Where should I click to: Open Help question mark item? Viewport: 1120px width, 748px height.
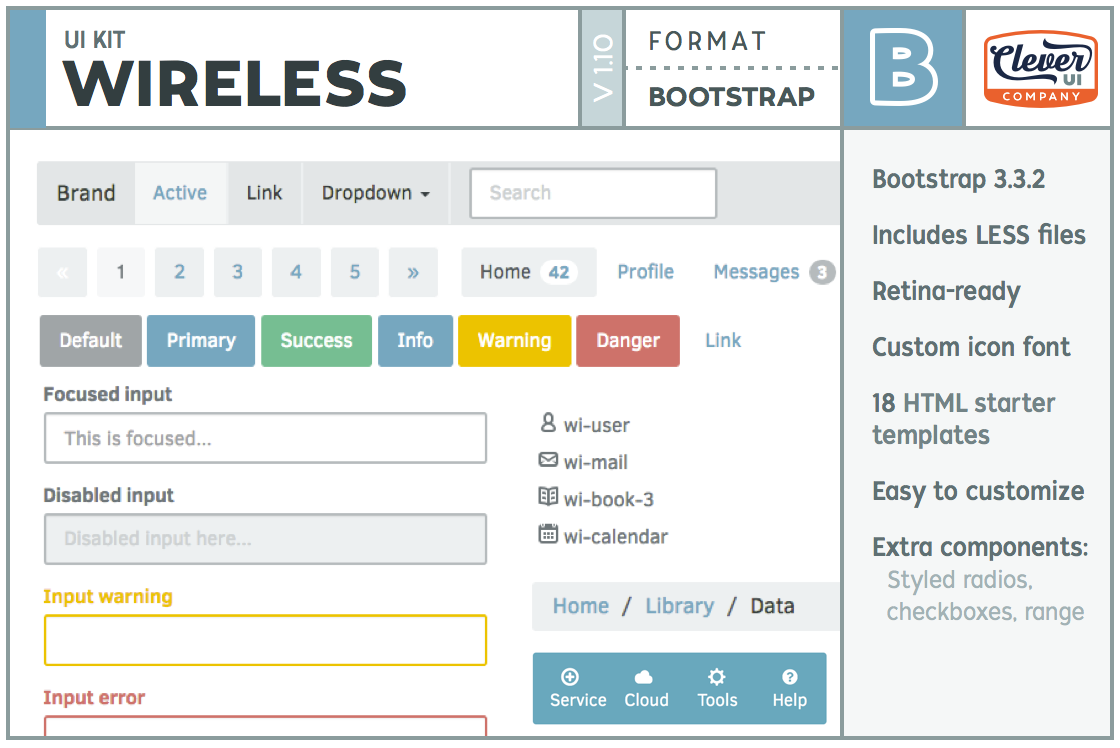[789, 689]
